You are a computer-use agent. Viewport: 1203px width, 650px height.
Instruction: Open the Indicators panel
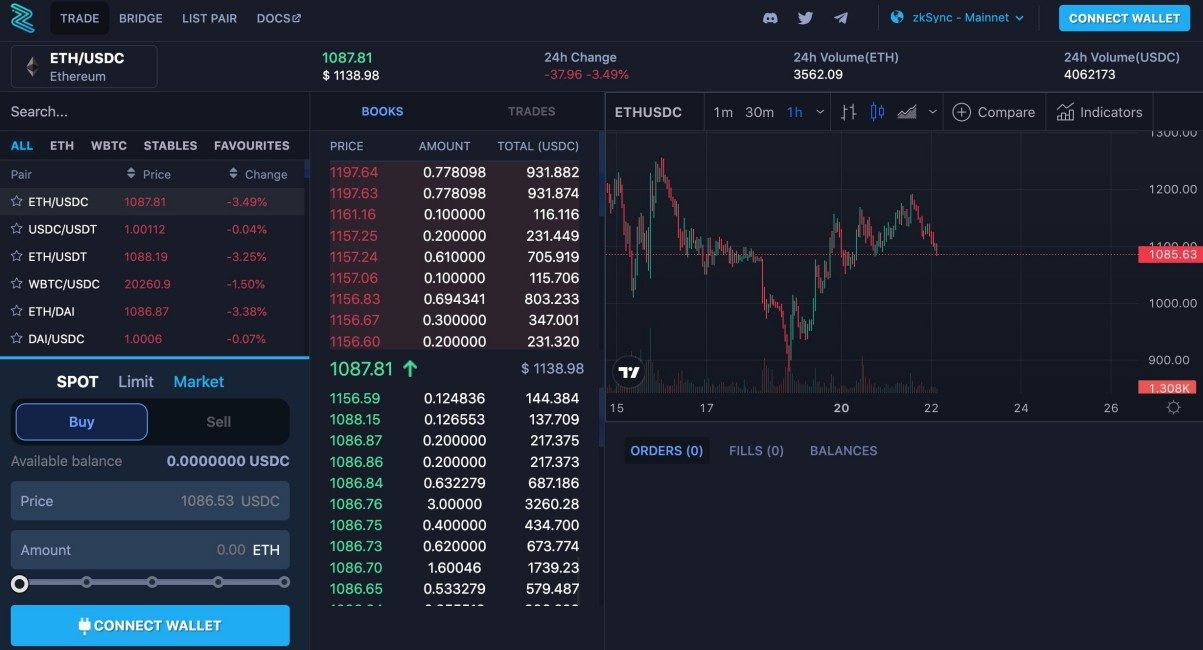[x=1099, y=112]
